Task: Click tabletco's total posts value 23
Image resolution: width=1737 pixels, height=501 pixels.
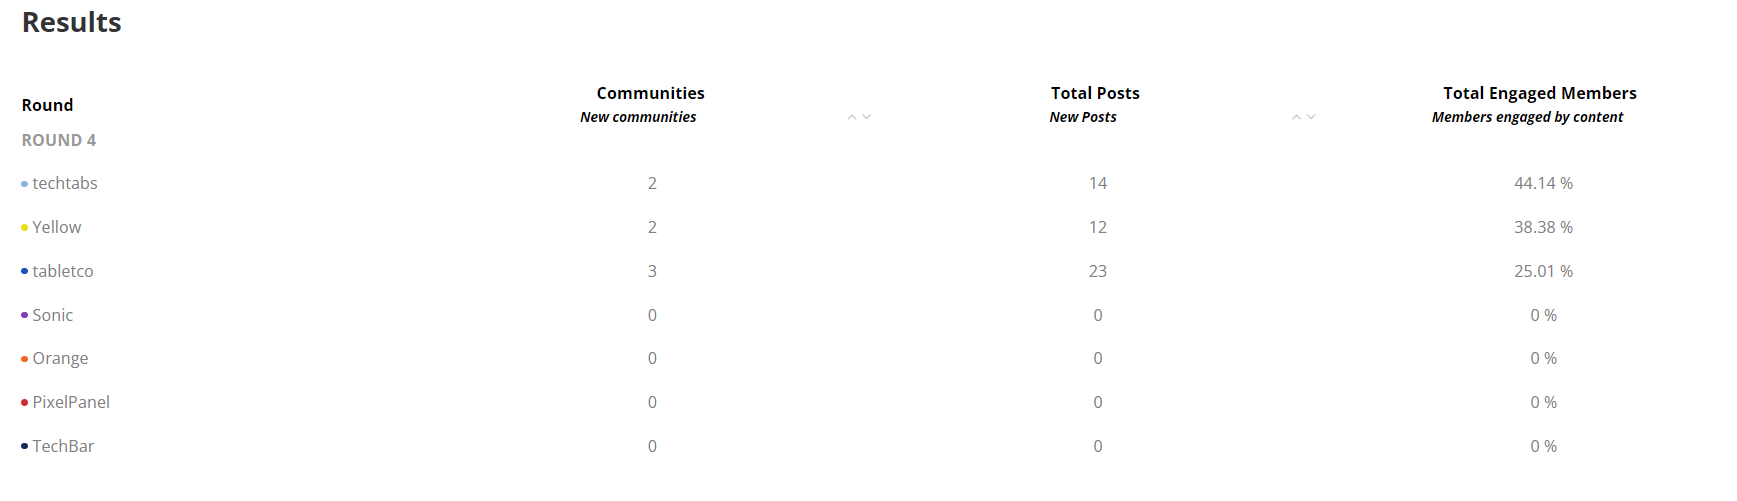Action: pos(1098,271)
